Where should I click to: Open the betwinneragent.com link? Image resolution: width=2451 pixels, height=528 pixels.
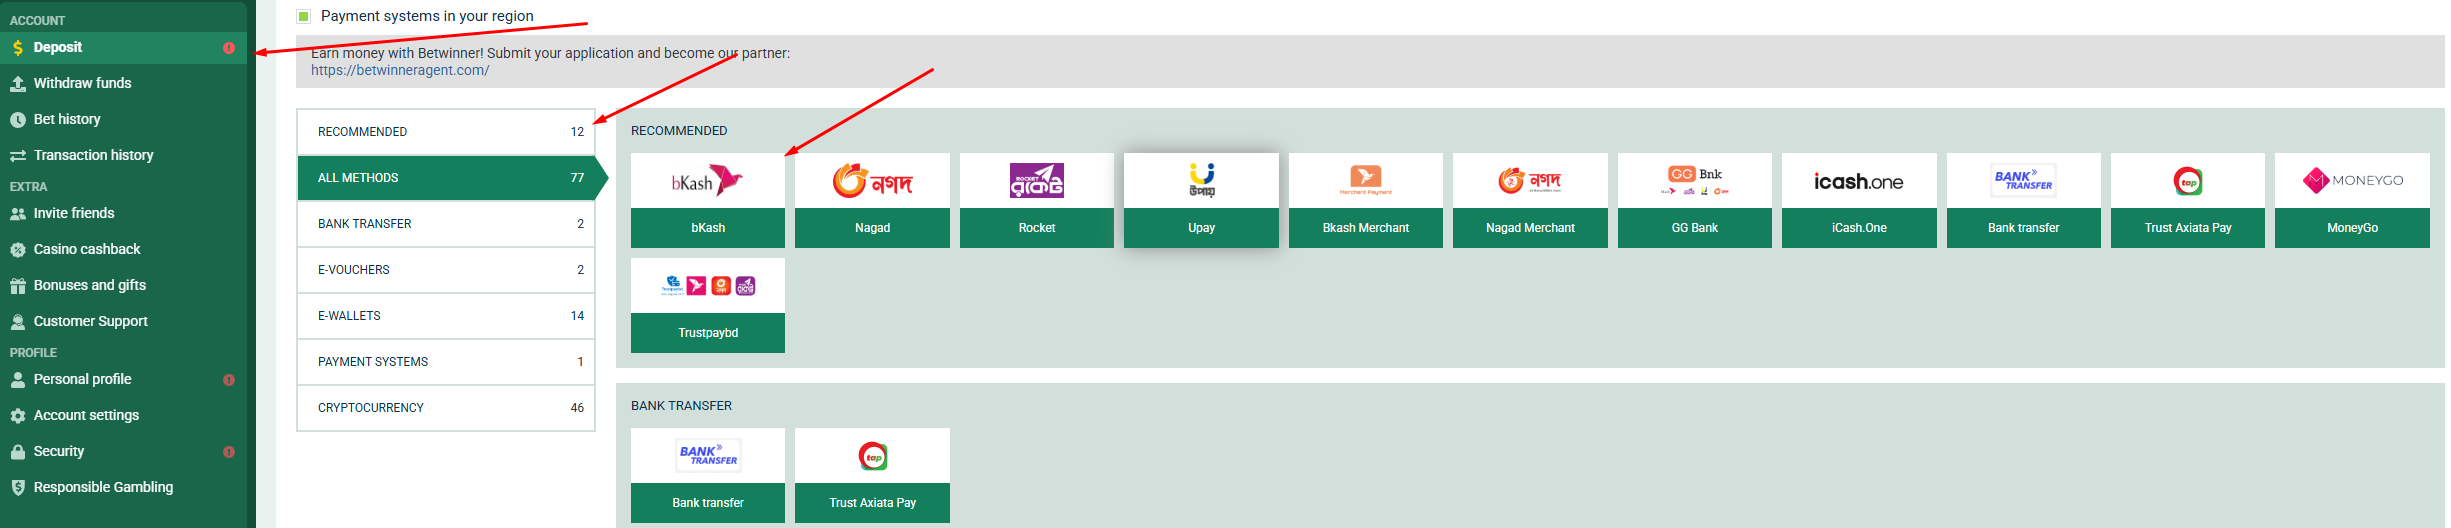(400, 71)
